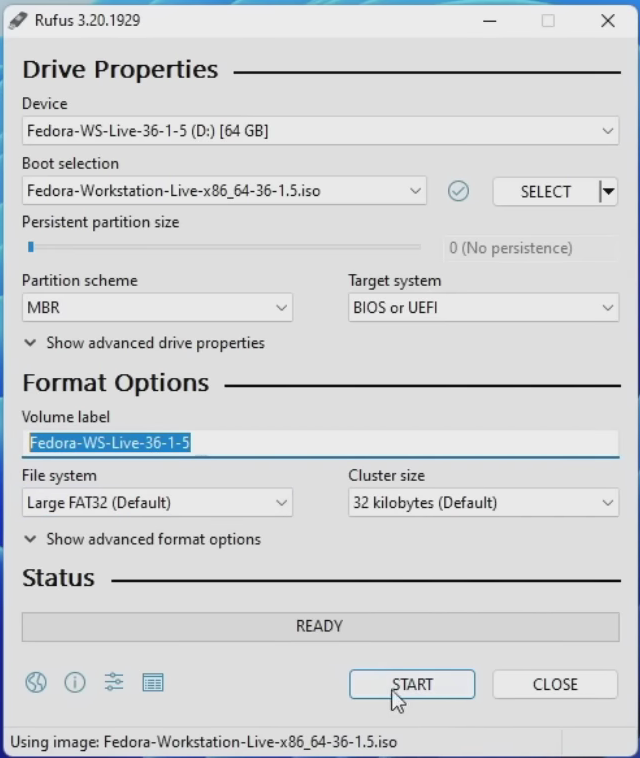640x758 pixels.
Task: Open the Cluster size dropdown
Action: [483, 503]
